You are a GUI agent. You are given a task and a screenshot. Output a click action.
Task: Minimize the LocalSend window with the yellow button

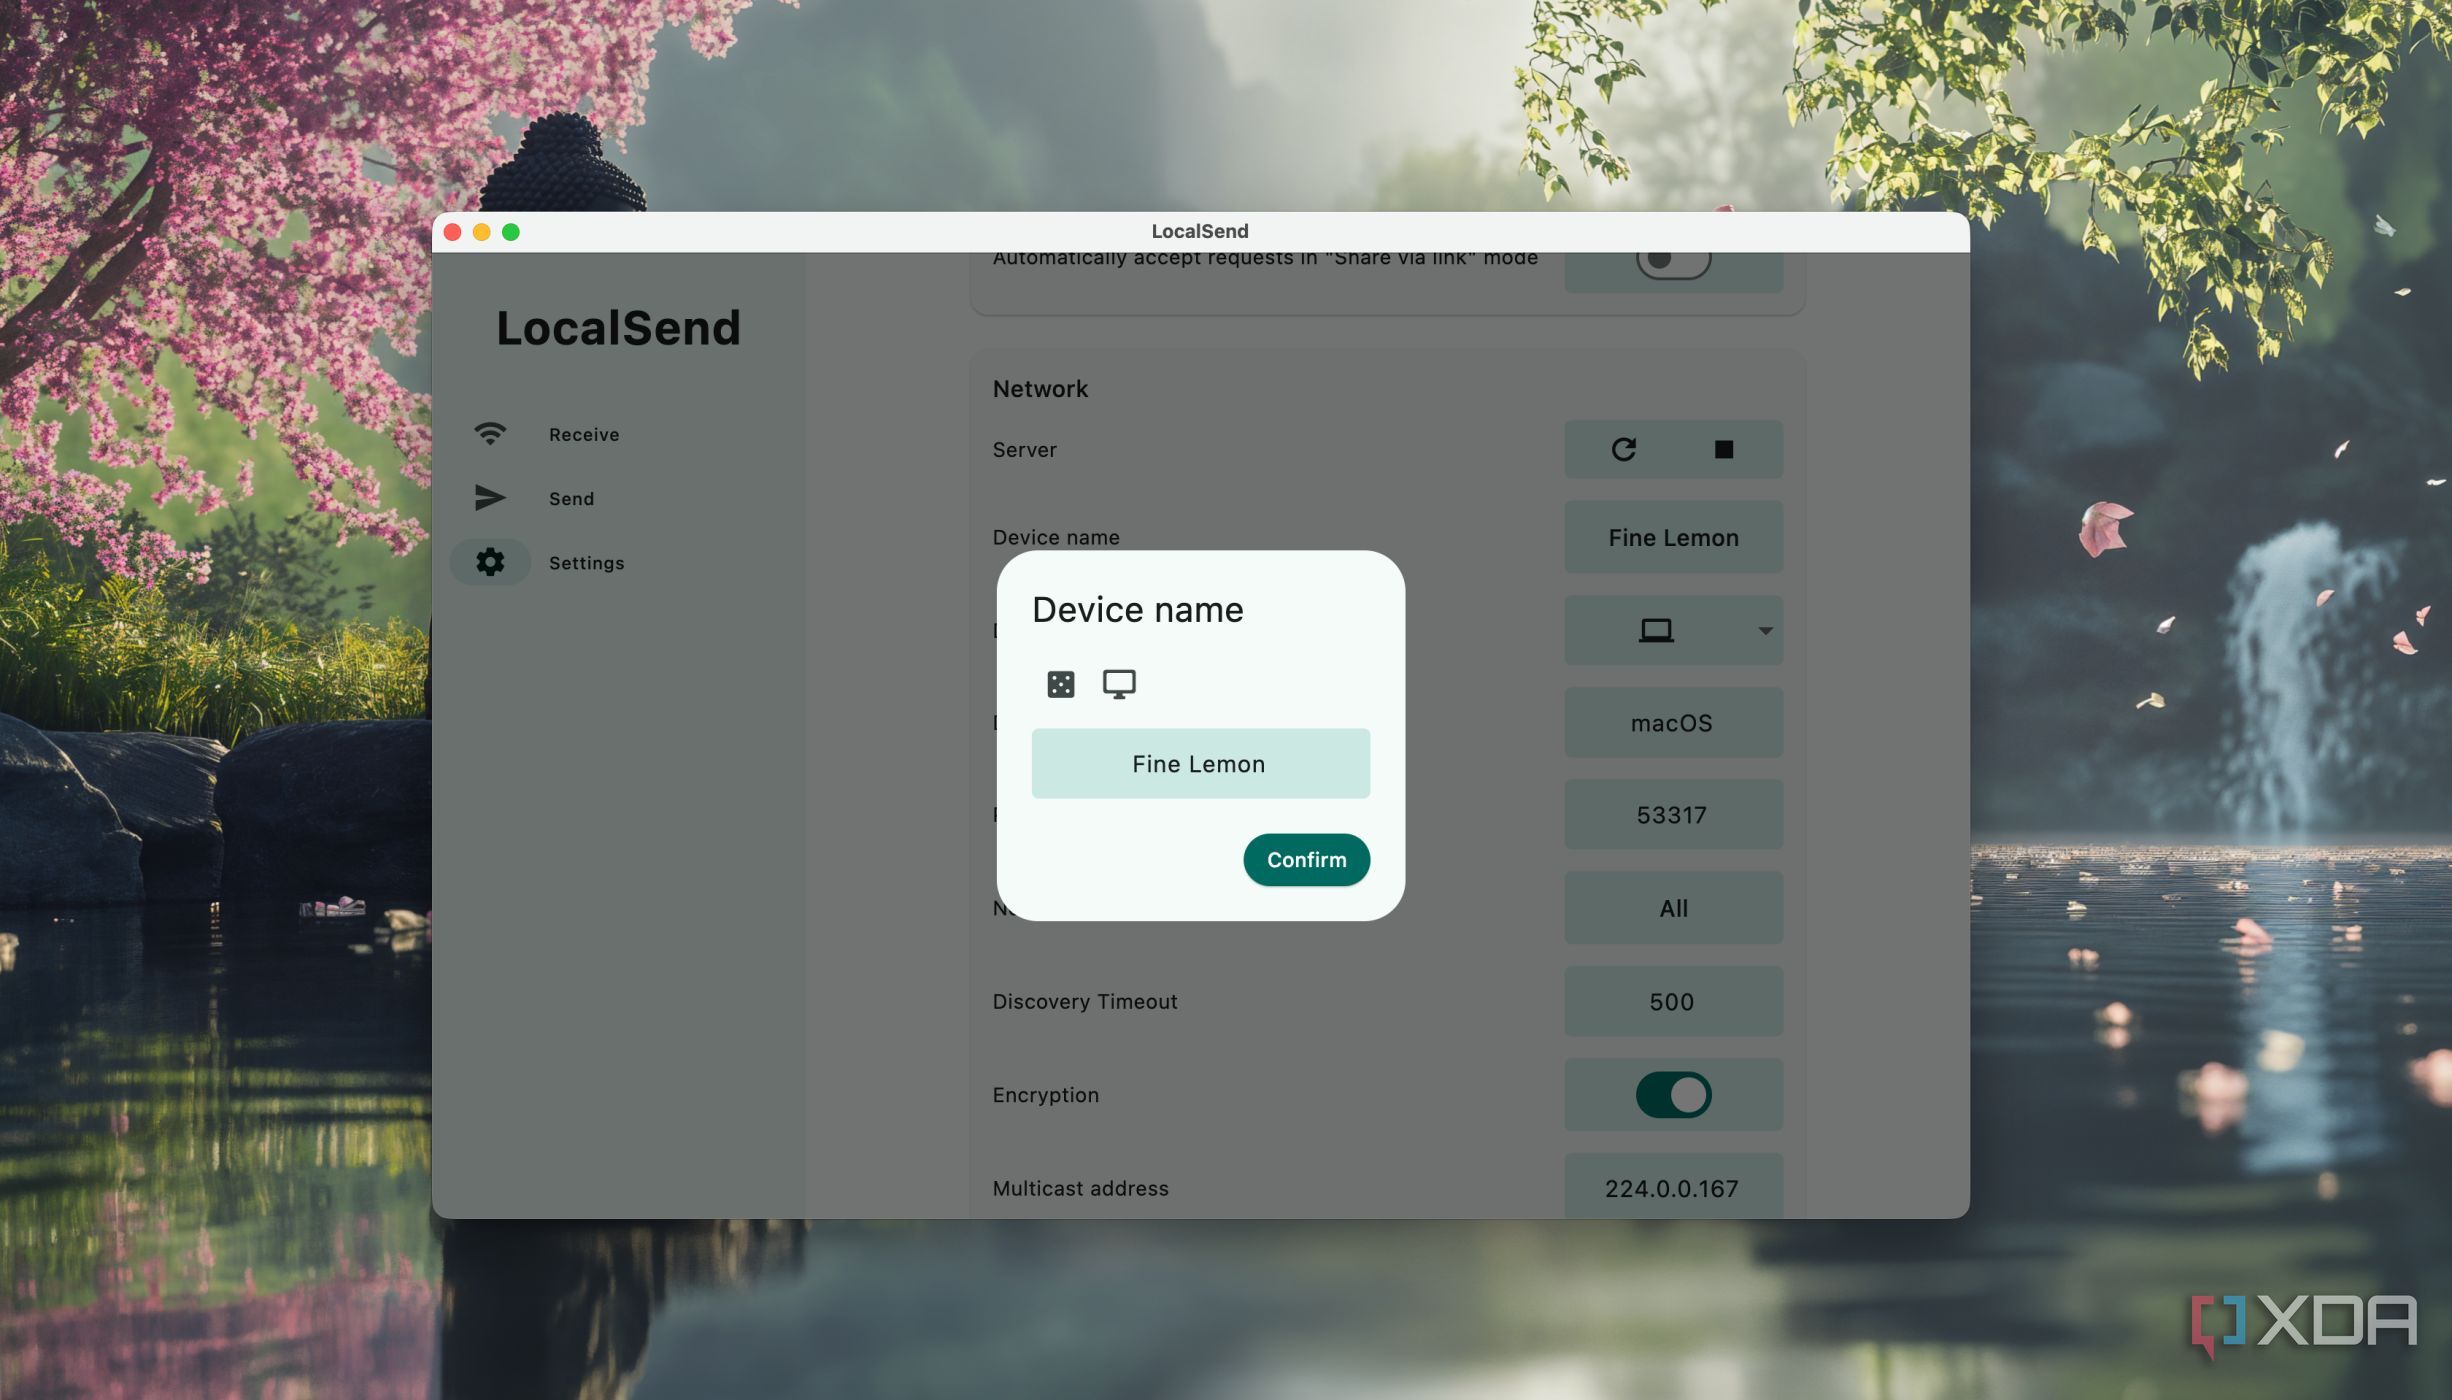point(481,232)
